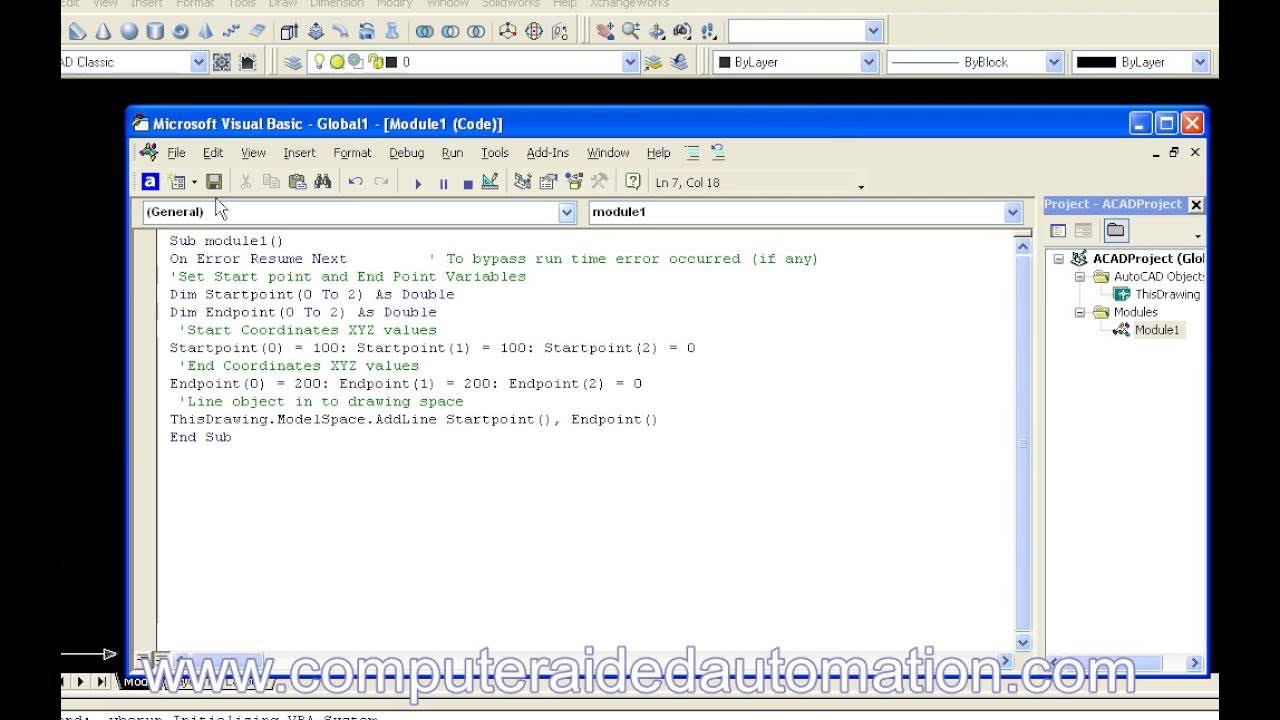Open the AutoCAD layer list dropdown arrow
The image size is (1280, 720).
coord(630,62)
